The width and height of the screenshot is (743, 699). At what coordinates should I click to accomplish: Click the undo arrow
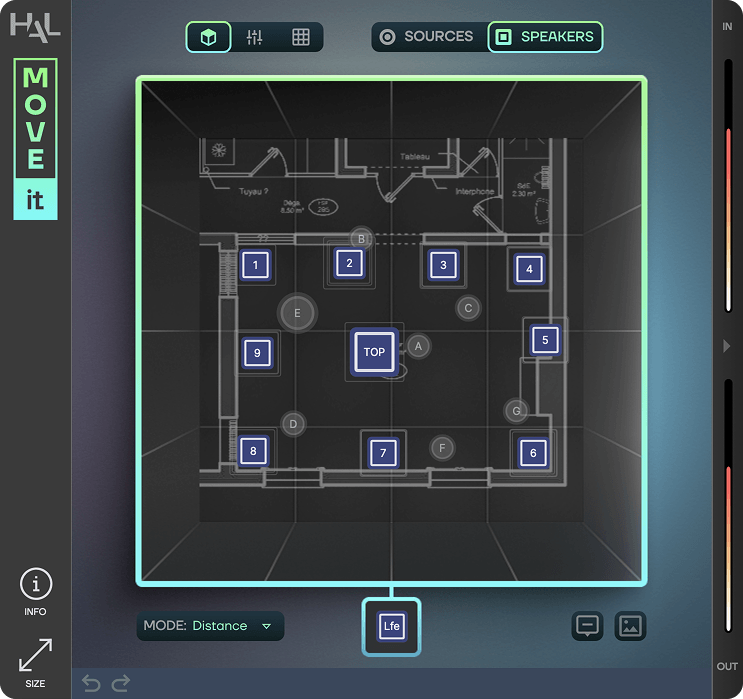pyautogui.click(x=91, y=683)
